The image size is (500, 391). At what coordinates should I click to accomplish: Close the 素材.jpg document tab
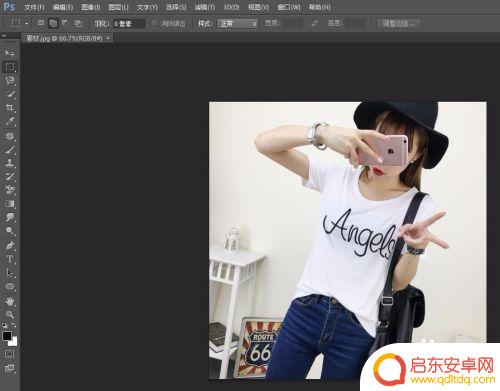click(x=108, y=38)
